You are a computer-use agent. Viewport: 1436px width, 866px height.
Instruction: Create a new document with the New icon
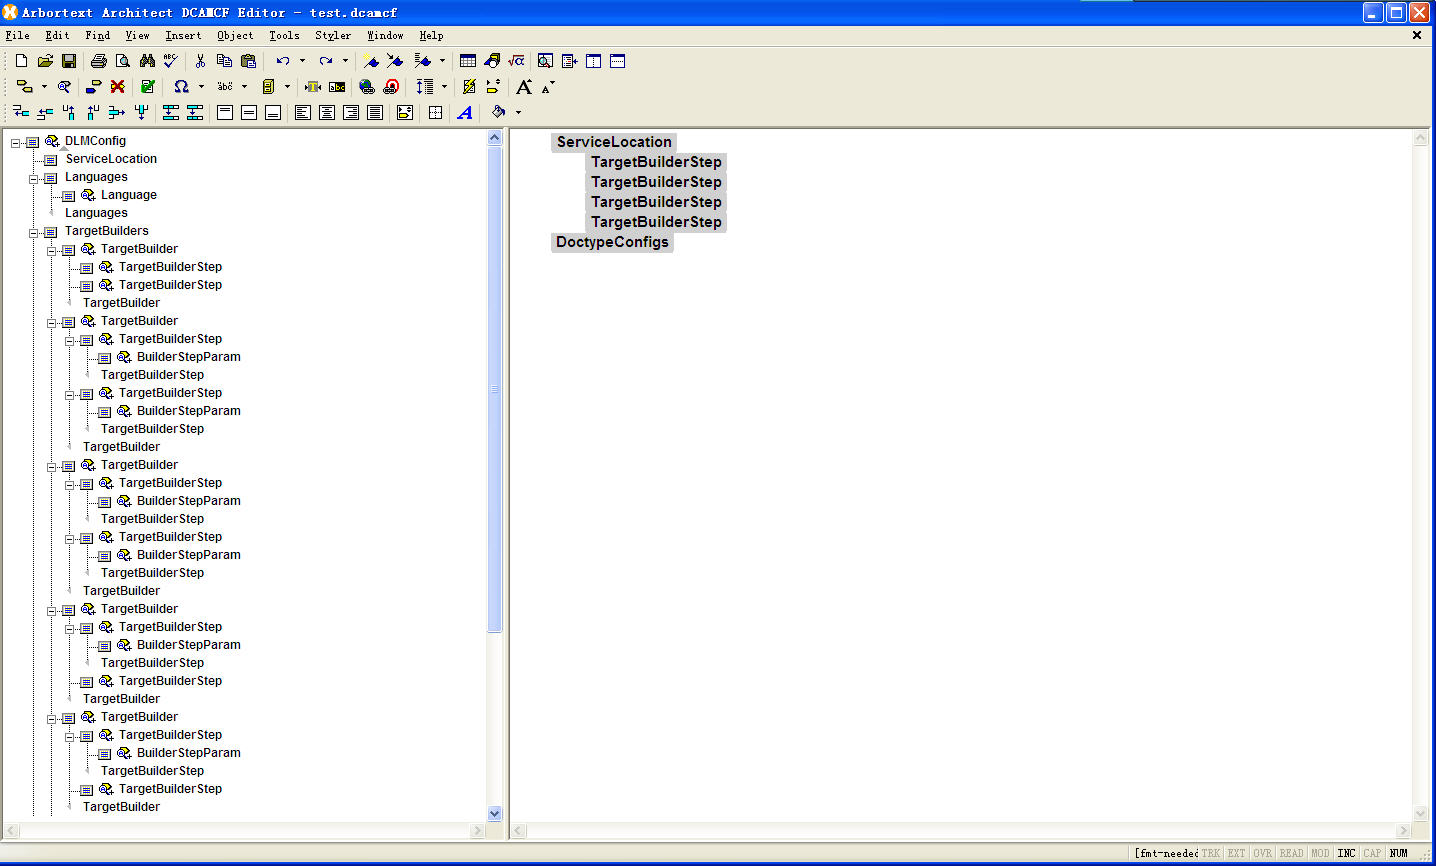21,61
